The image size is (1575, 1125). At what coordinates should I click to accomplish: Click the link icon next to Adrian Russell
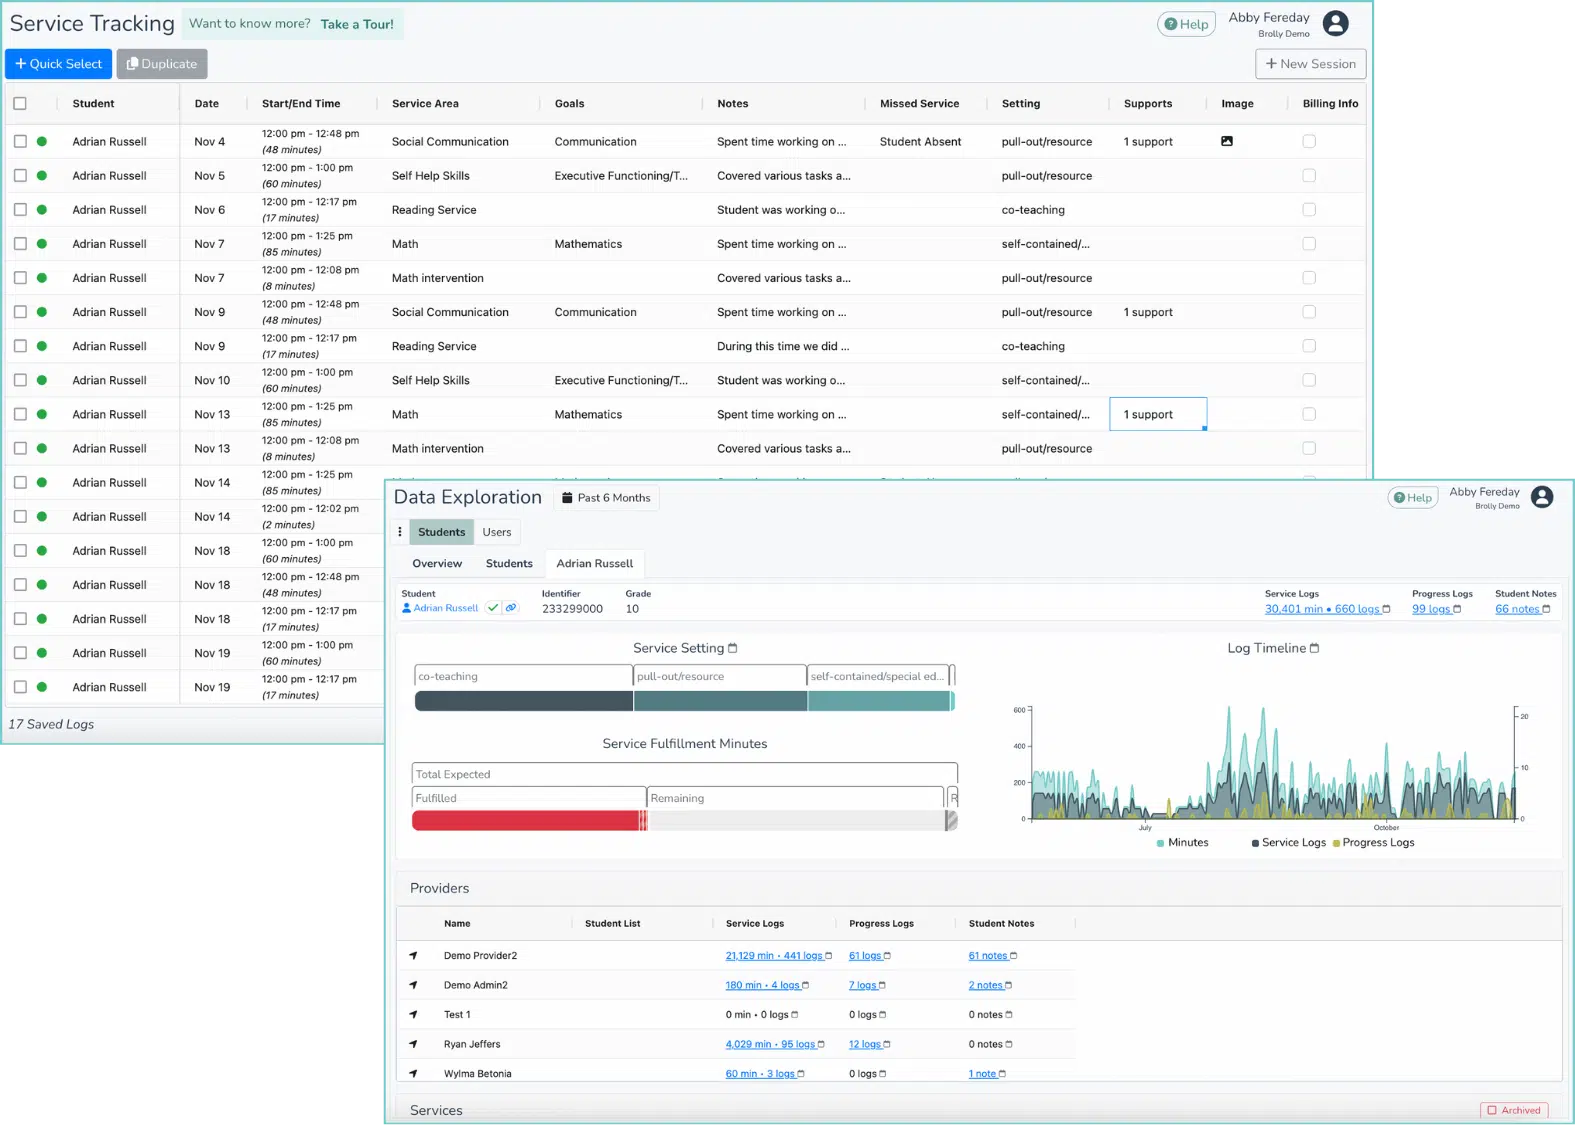coord(511,608)
